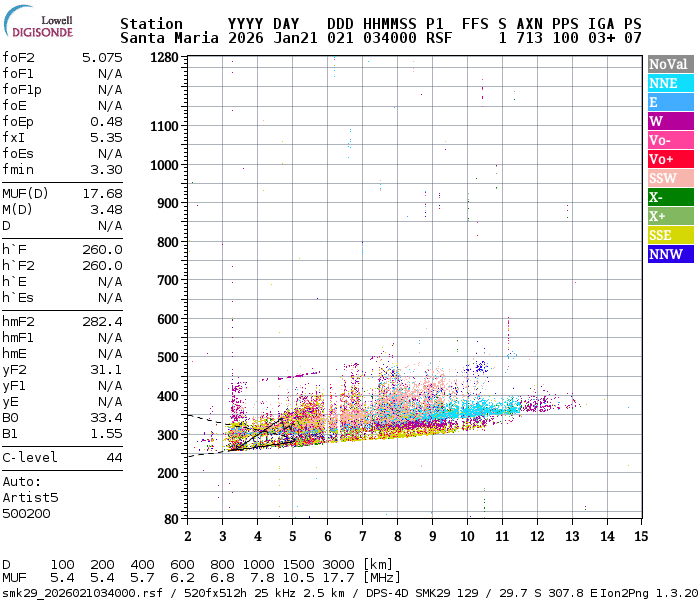Select the E blue legend swatch

[x=671, y=102]
